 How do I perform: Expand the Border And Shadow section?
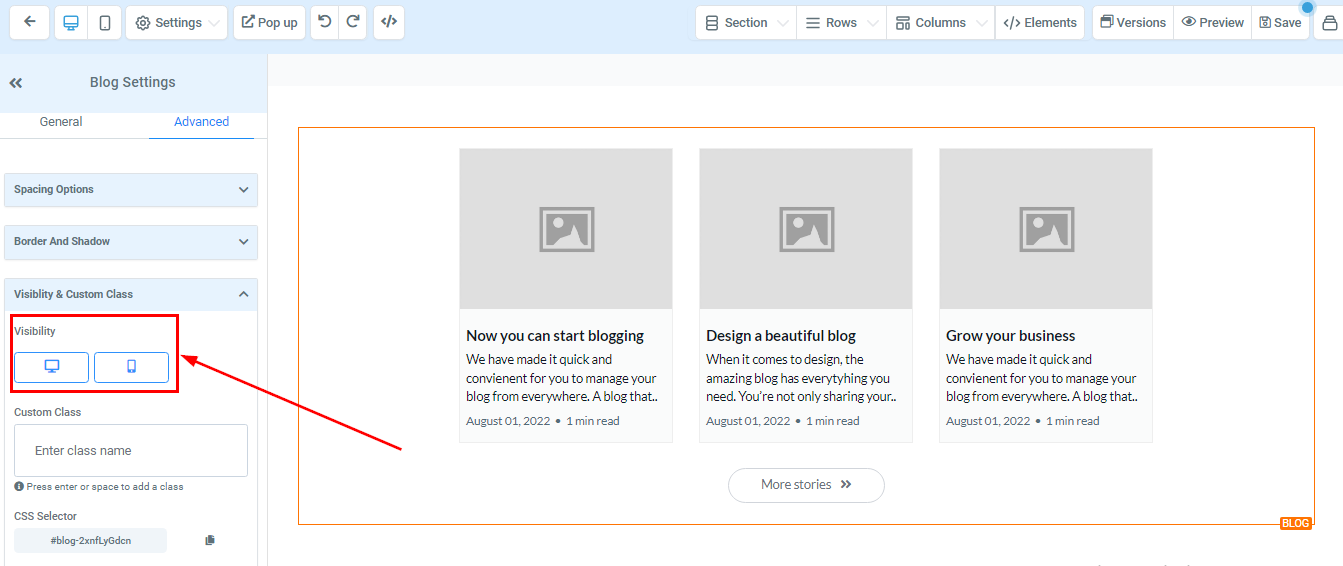coord(131,242)
